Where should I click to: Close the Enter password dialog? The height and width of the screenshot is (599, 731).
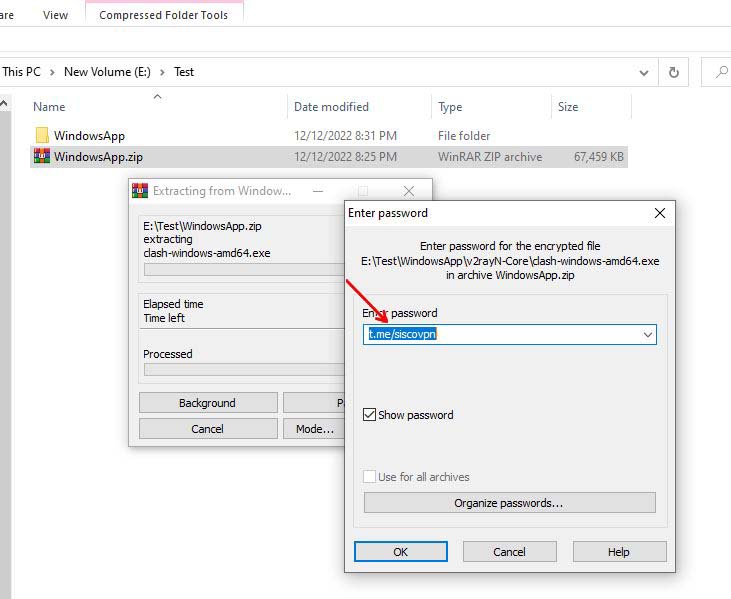(x=659, y=213)
